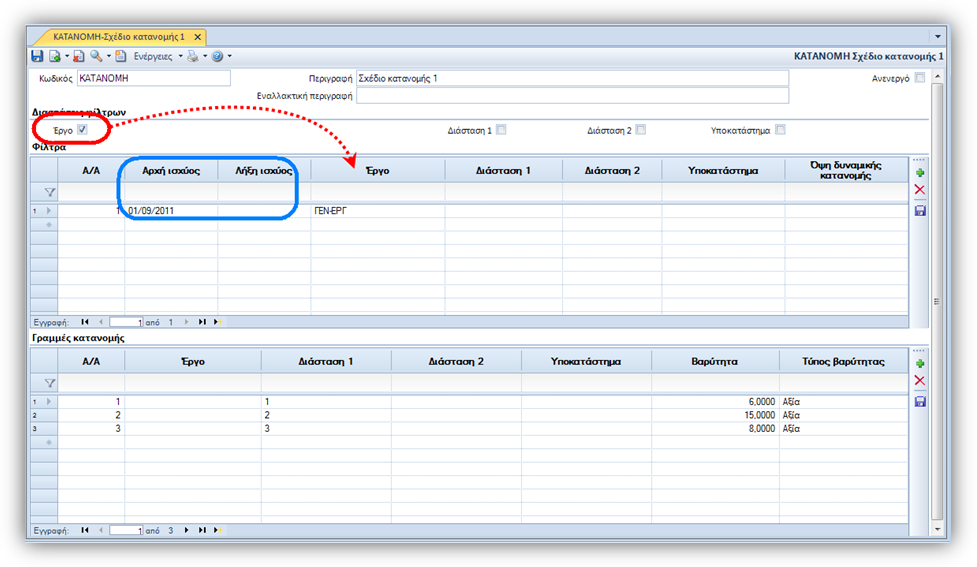Add a row with Γραμμές κατανομής plus
This screenshot has width=977, height=567.
point(920,363)
